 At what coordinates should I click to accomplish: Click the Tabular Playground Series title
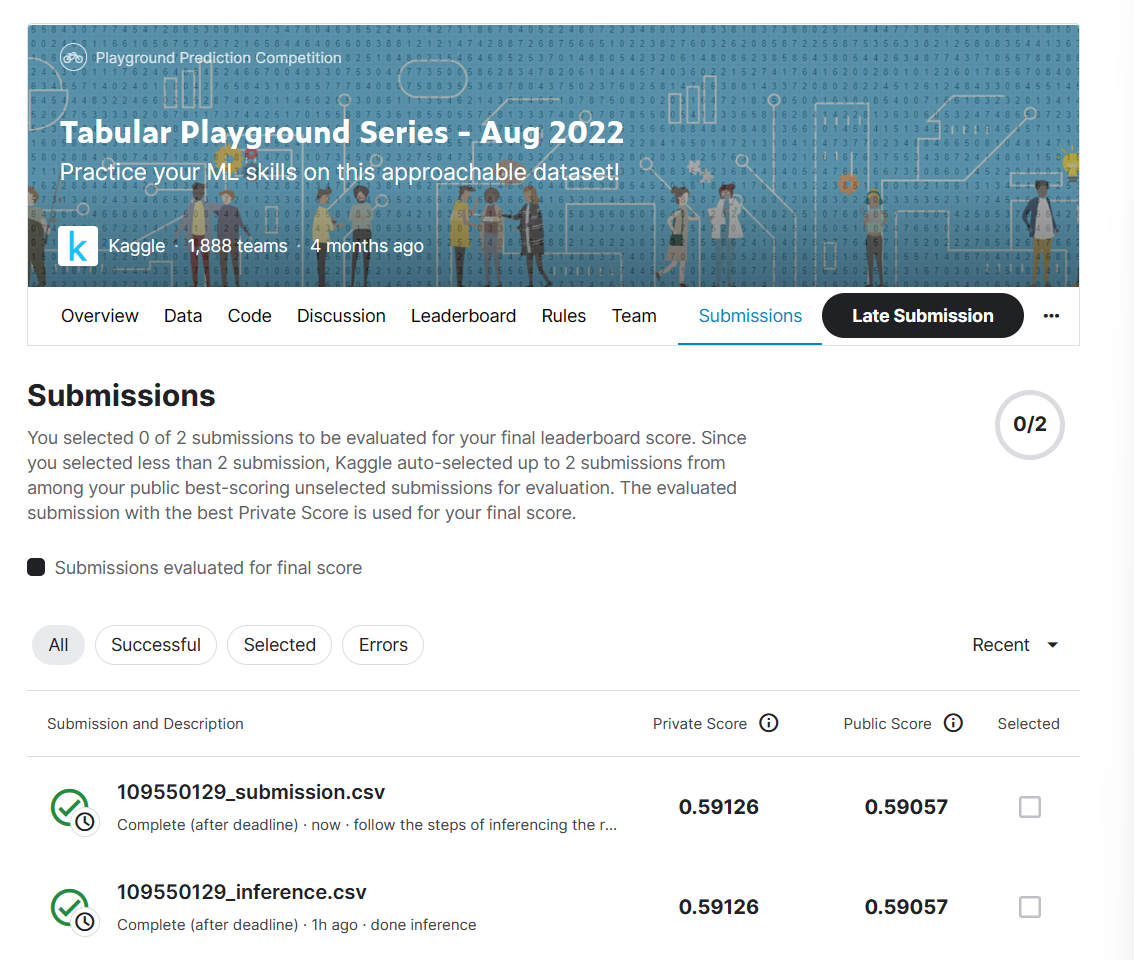(341, 132)
